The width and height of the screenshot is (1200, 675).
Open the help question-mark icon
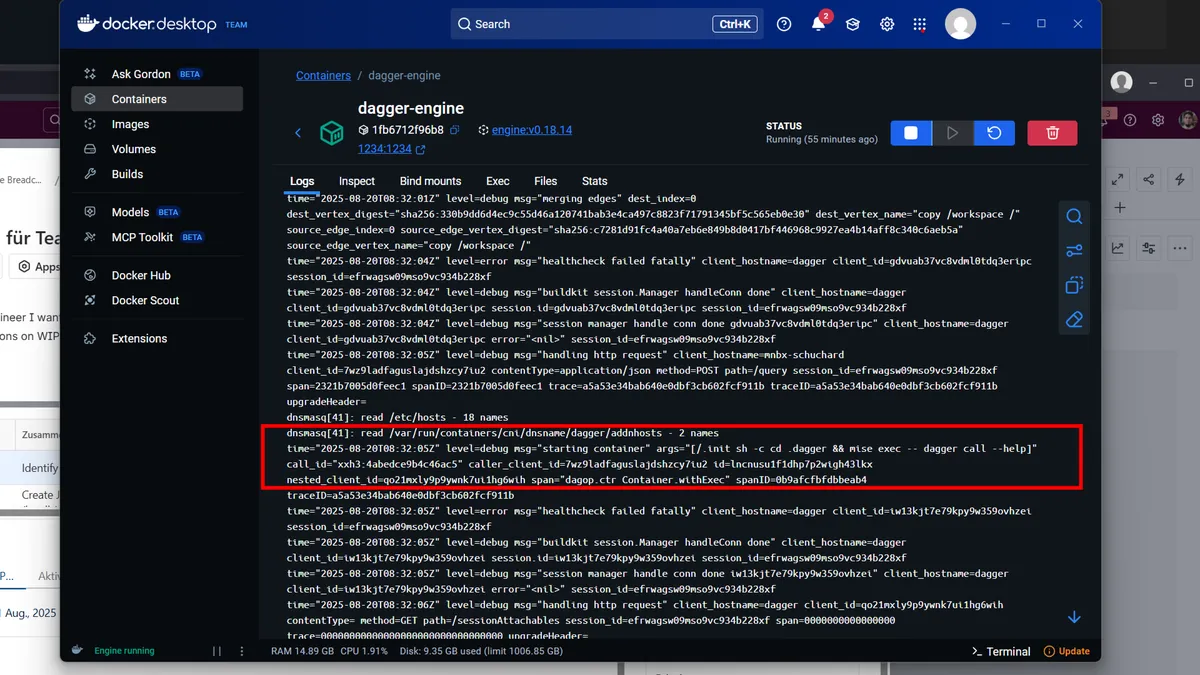(784, 24)
